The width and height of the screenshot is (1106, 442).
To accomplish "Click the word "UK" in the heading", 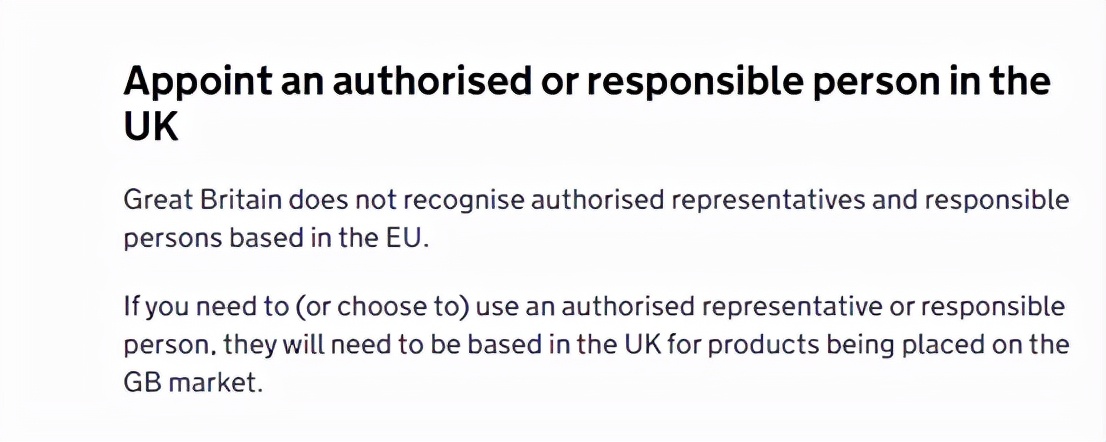I will (x=151, y=126).
